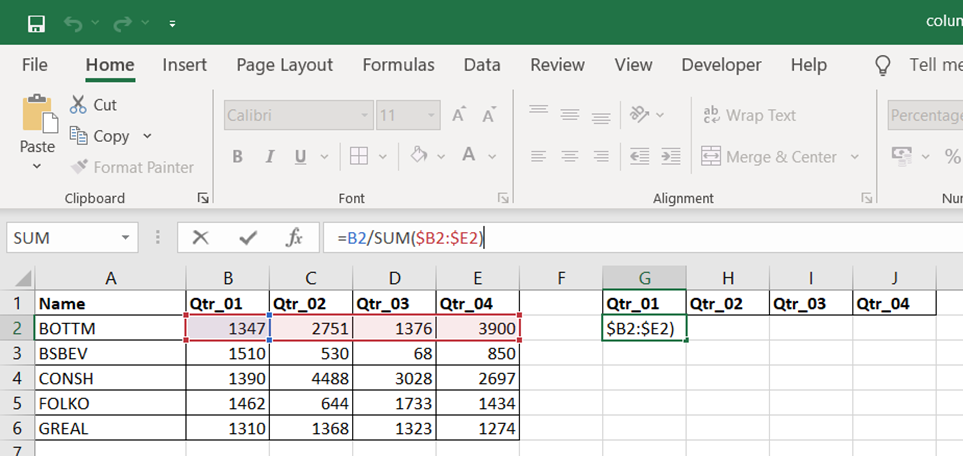Toggle Italic formatting
This screenshot has width=963, height=456.
268,157
